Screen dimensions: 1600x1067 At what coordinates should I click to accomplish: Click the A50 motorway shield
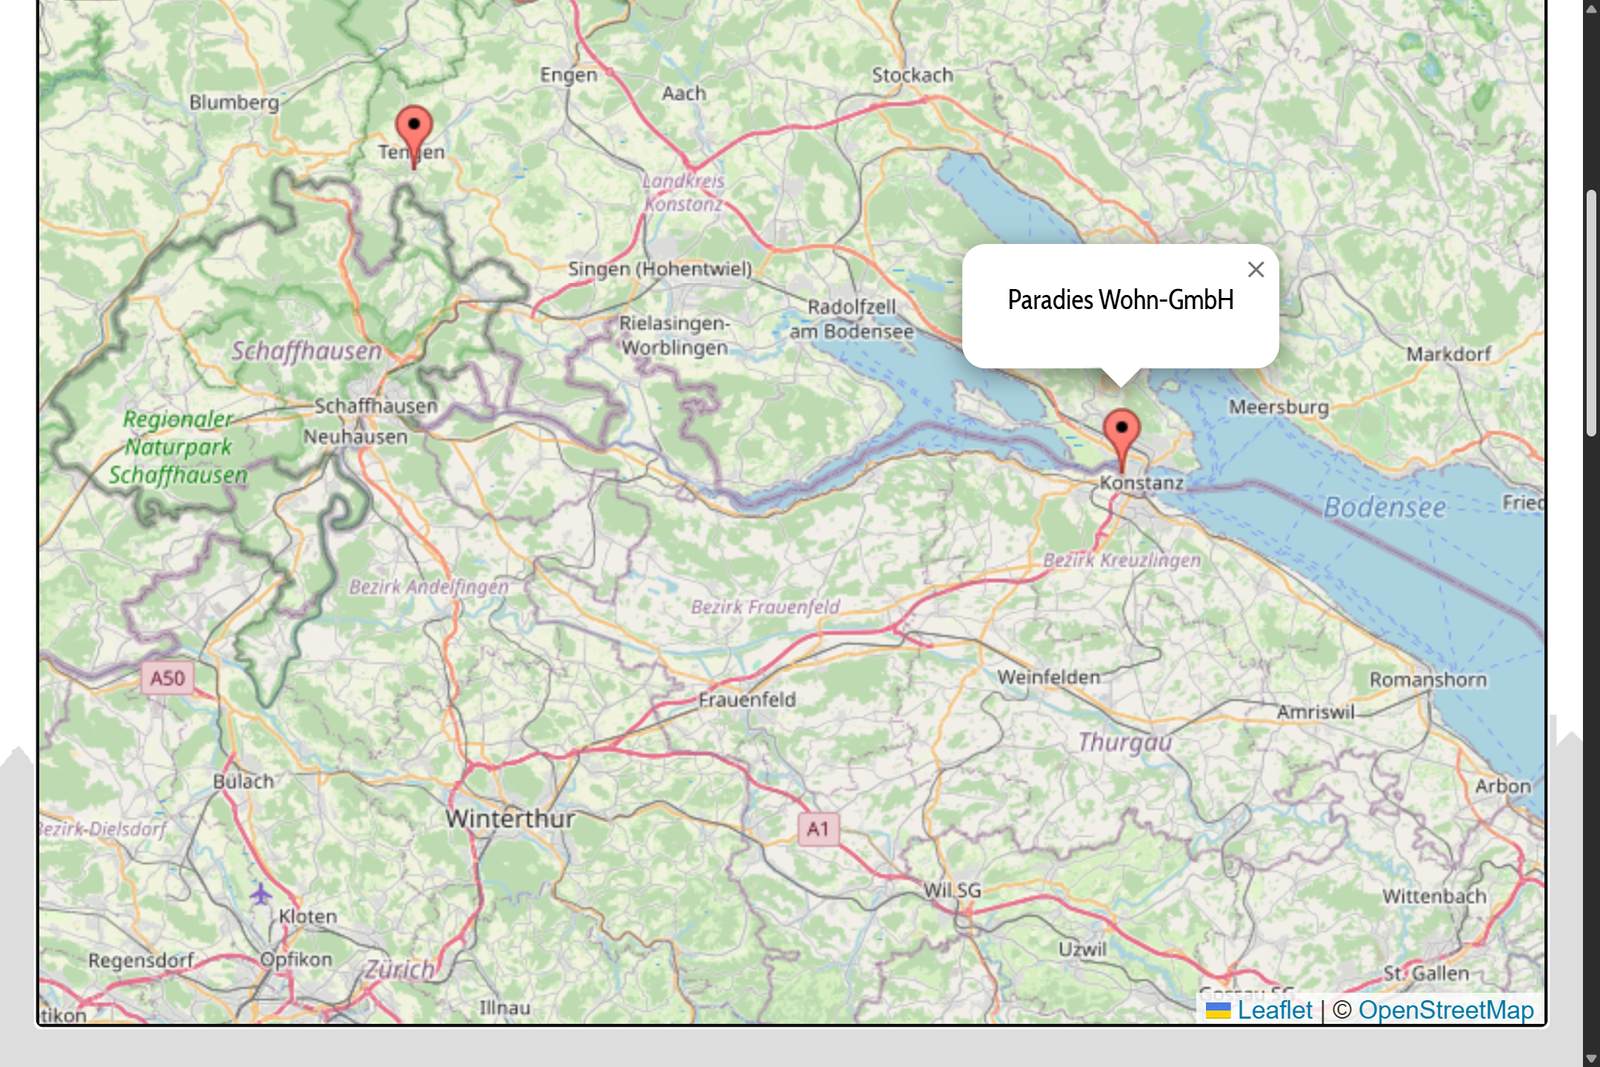click(167, 679)
